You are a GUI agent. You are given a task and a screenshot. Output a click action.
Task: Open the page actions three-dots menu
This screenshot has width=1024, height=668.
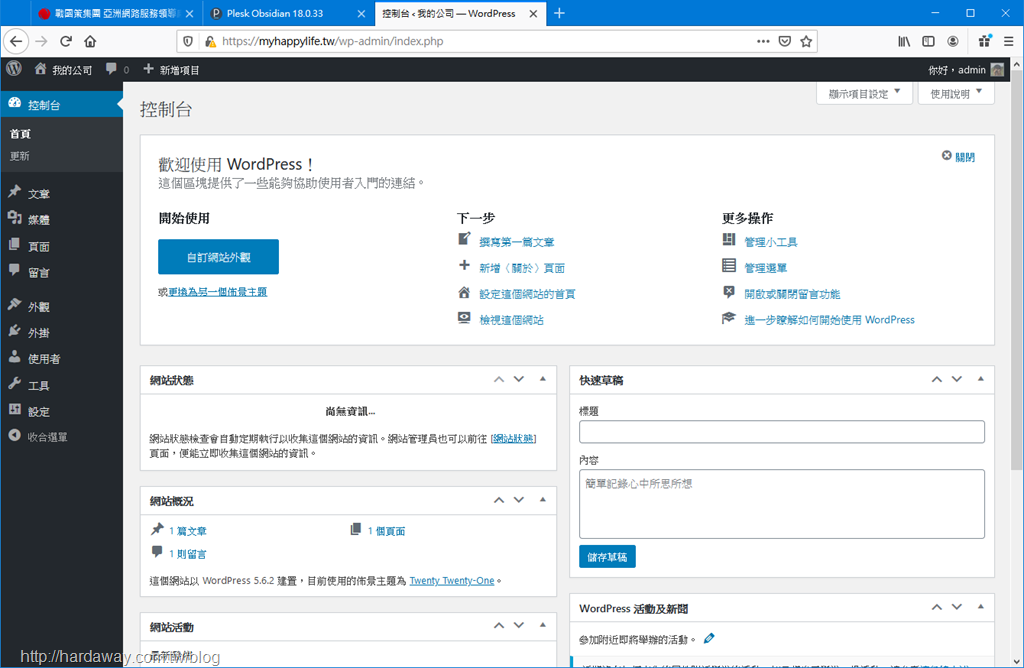coord(763,41)
